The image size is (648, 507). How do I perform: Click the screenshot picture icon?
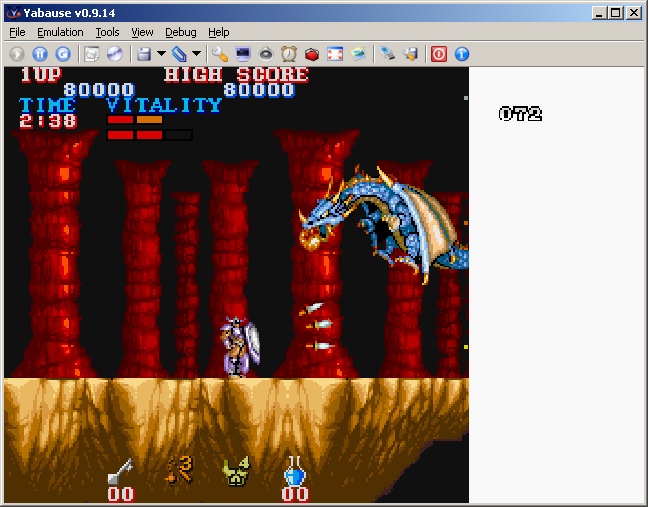[358, 54]
